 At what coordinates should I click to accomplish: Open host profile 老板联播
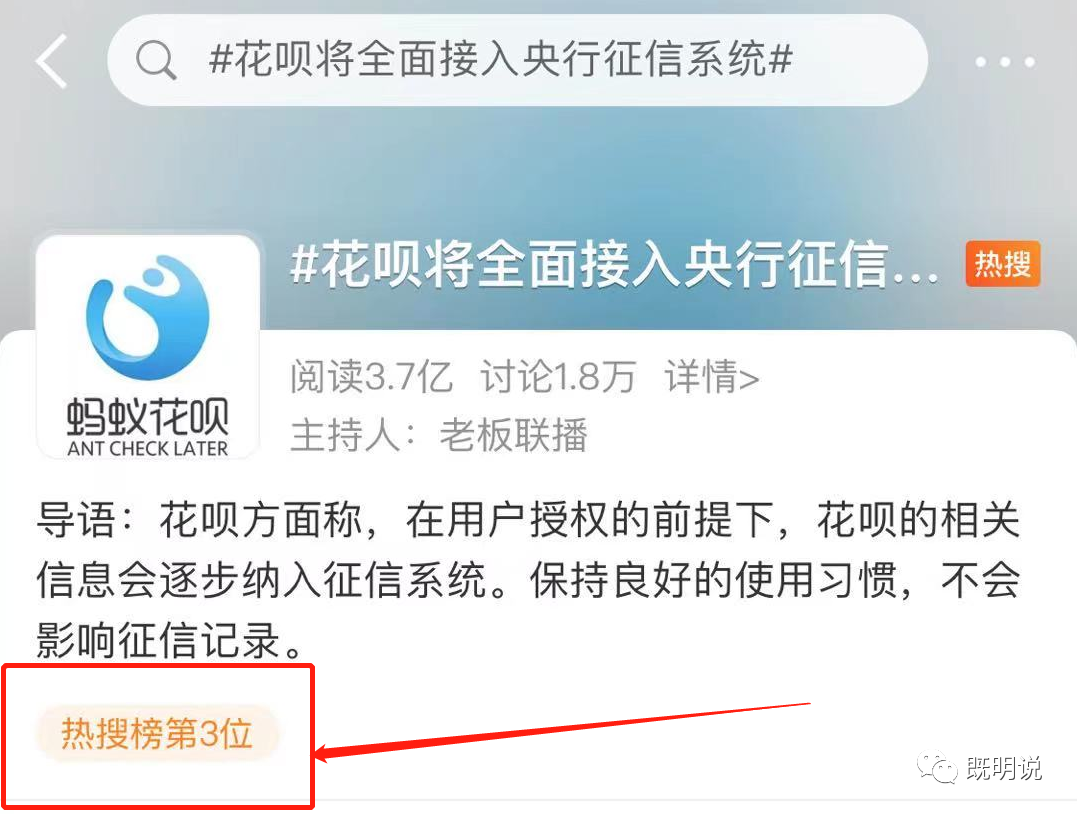pos(513,435)
